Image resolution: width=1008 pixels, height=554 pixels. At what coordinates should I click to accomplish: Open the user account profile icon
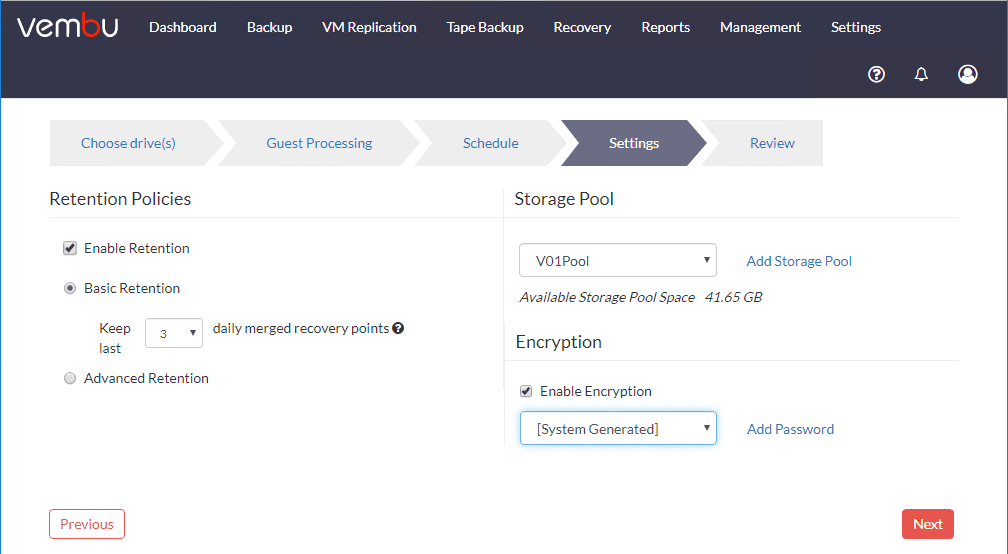coord(968,75)
